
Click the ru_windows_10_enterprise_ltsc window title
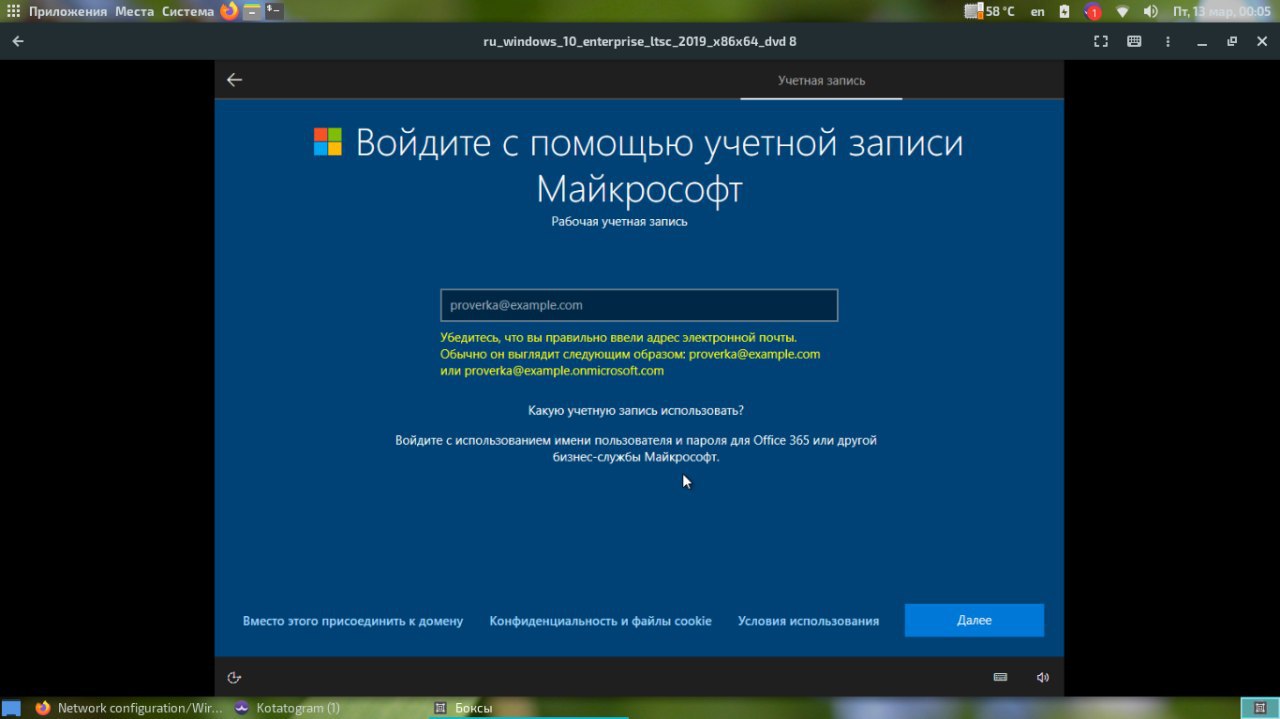click(639, 41)
